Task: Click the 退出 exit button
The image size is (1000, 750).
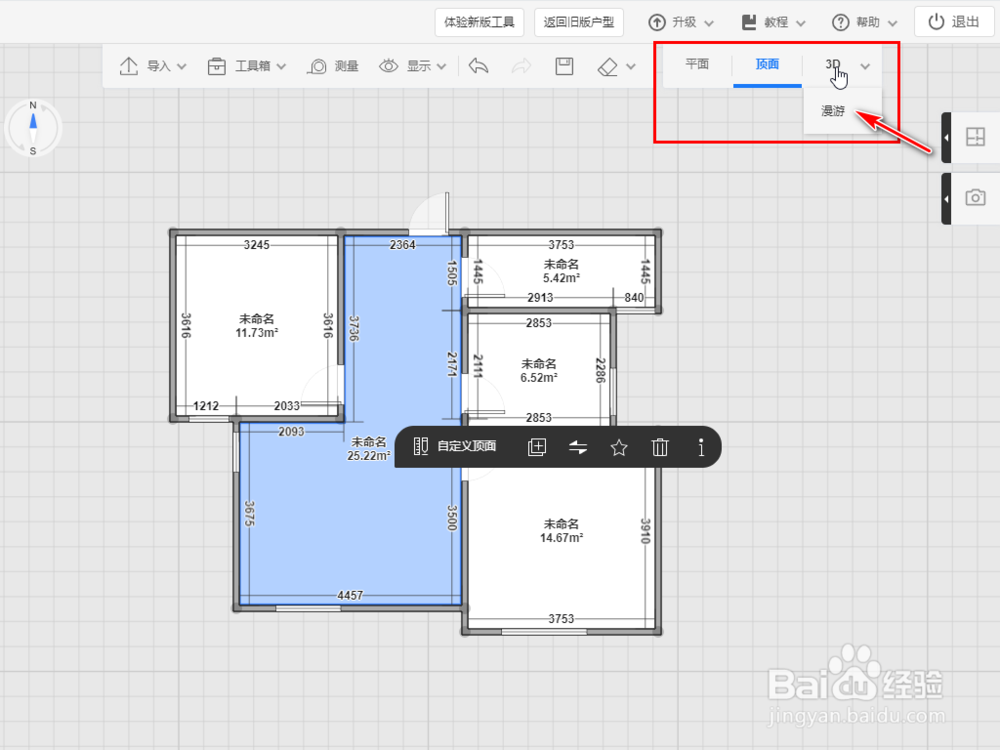Action: tap(954, 22)
